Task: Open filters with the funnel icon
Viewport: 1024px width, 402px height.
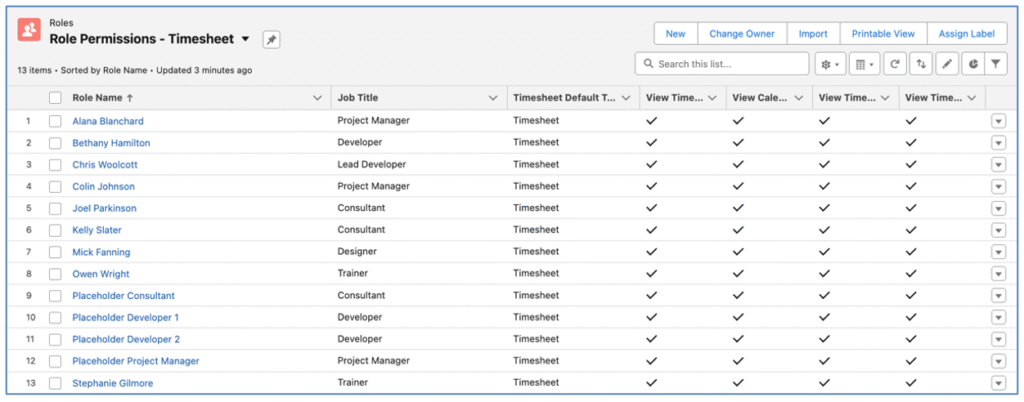Action: pos(995,64)
